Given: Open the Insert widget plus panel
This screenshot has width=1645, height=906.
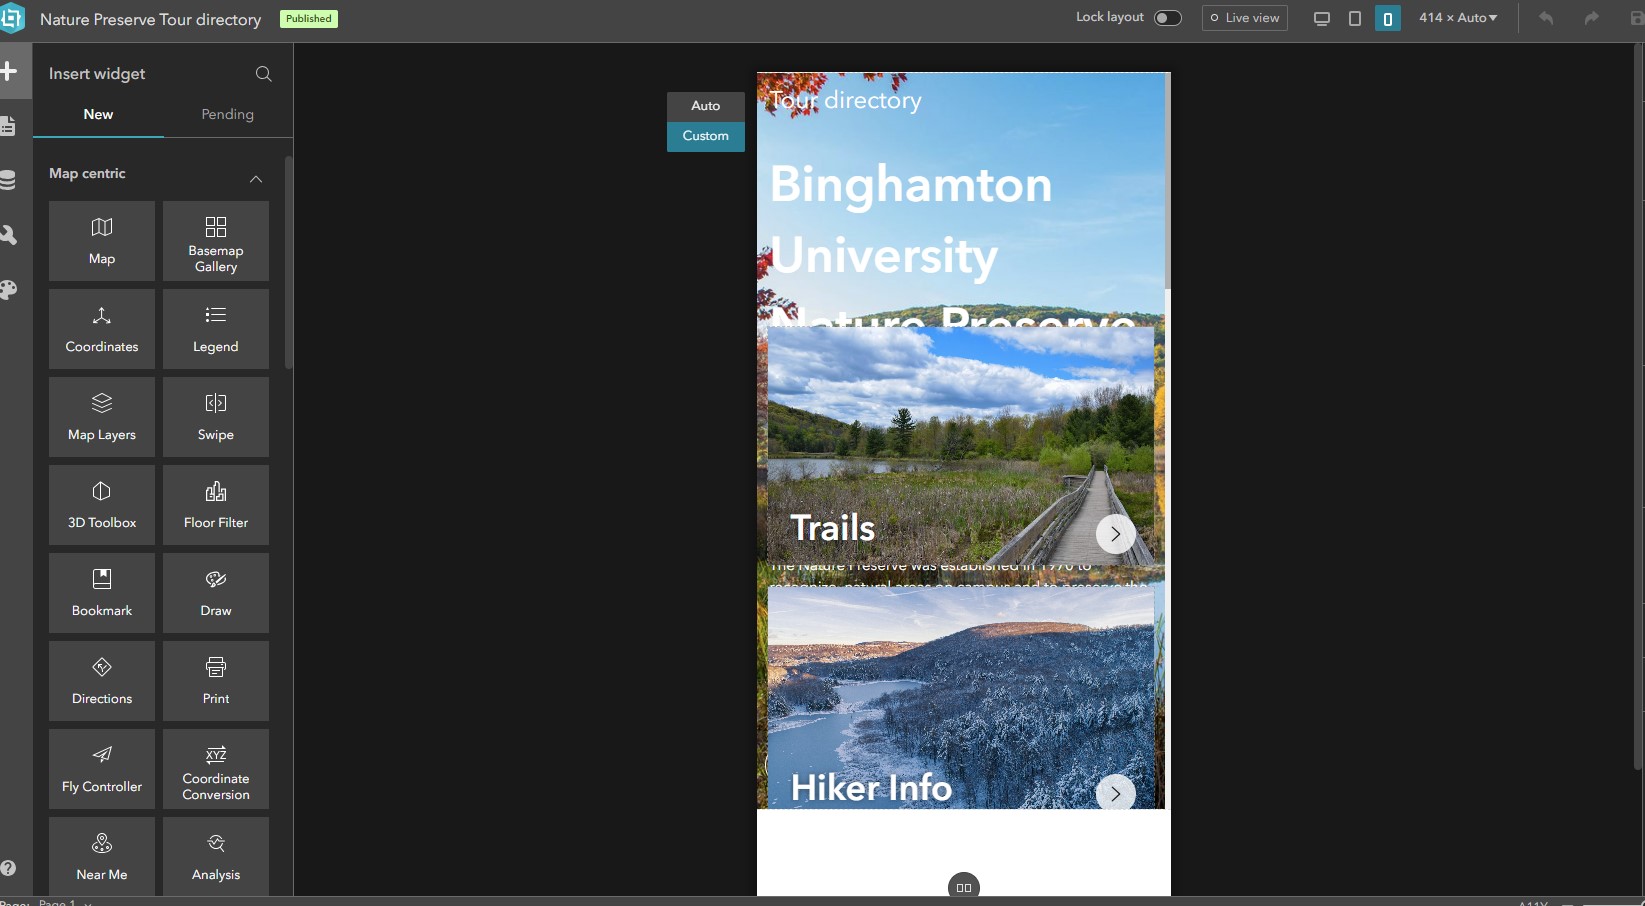Looking at the screenshot, I should 10,71.
